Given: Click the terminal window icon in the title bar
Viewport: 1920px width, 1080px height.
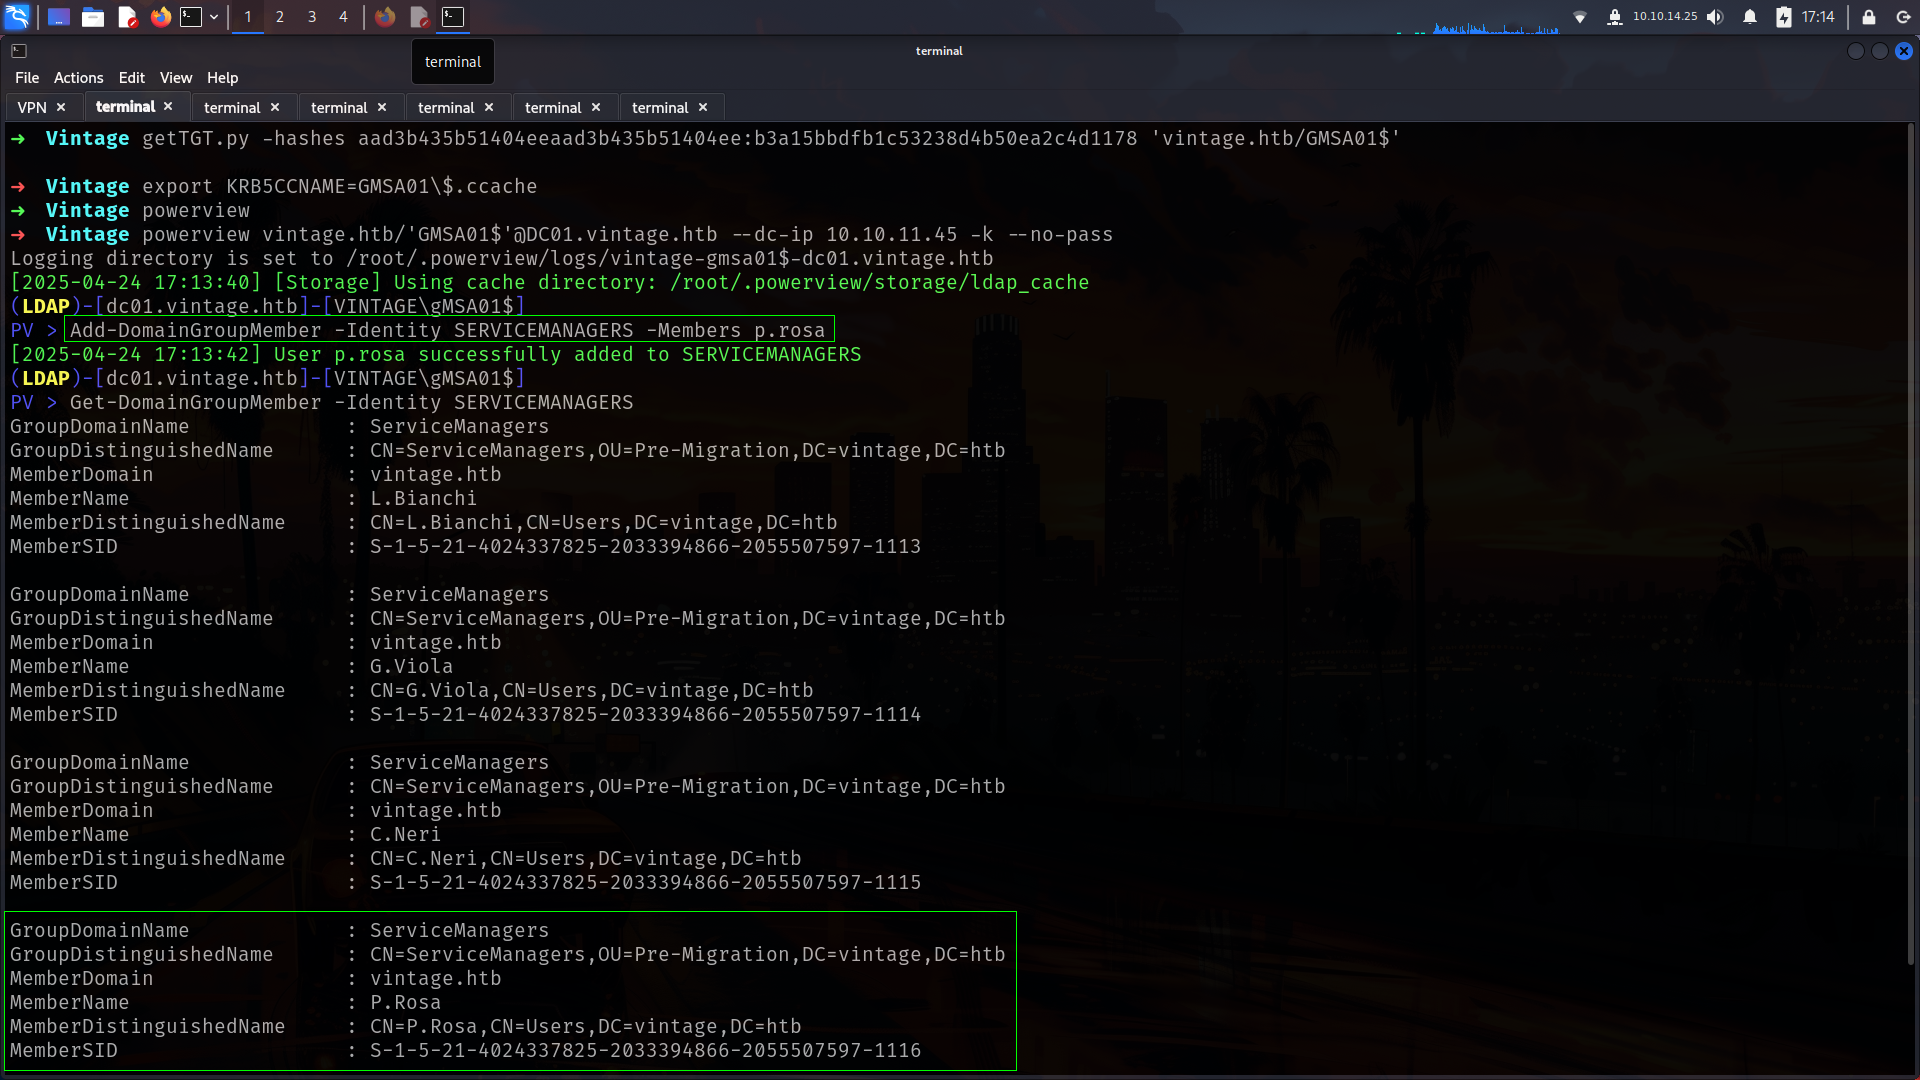Looking at the screenshot, I should point(19,50).
